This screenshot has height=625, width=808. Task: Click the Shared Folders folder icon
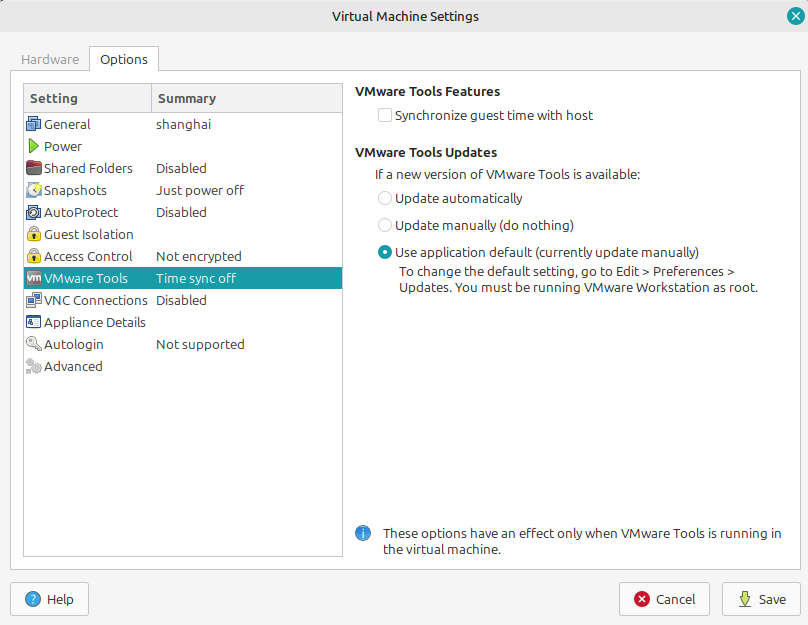(33, 168)
